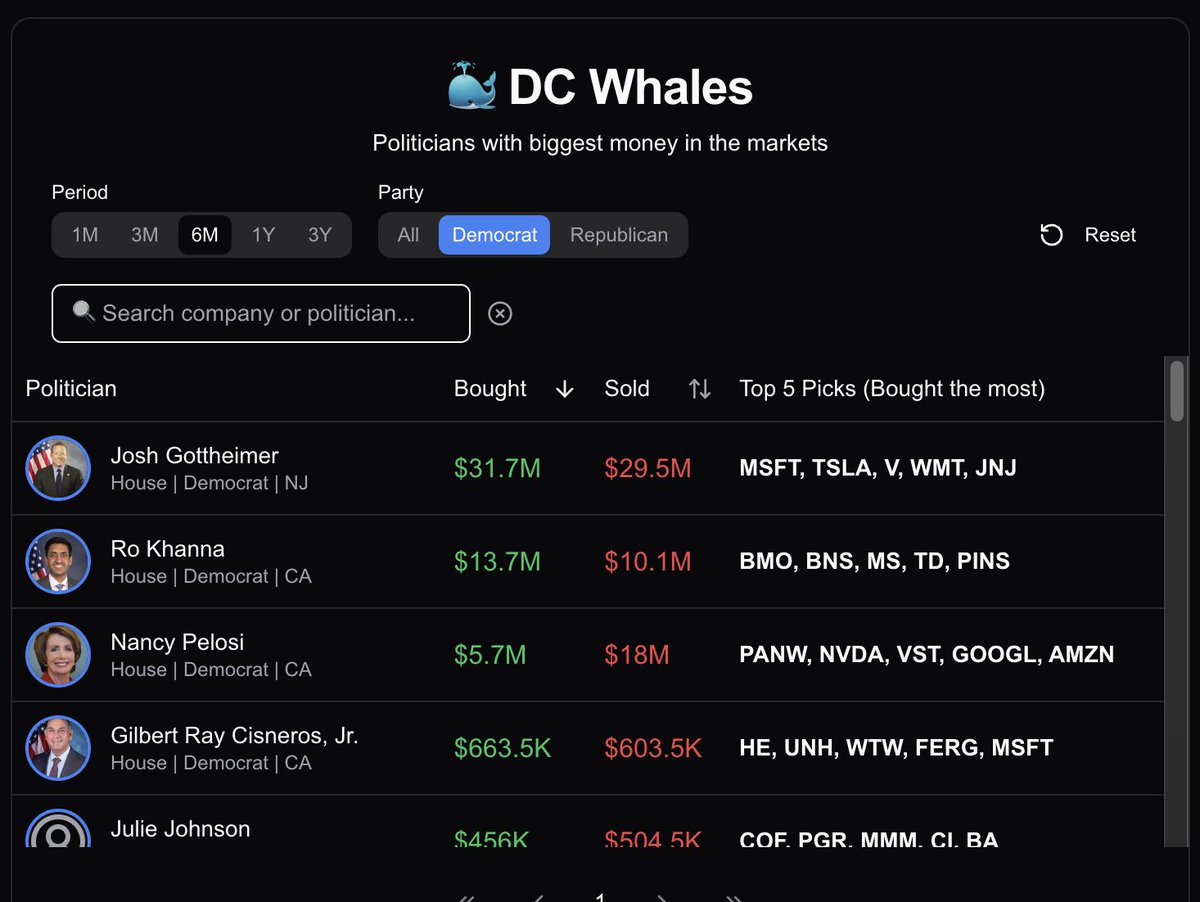Click the vertical scrollbar thumb
1200x902 pixels.
click(x=1177, y=391)
